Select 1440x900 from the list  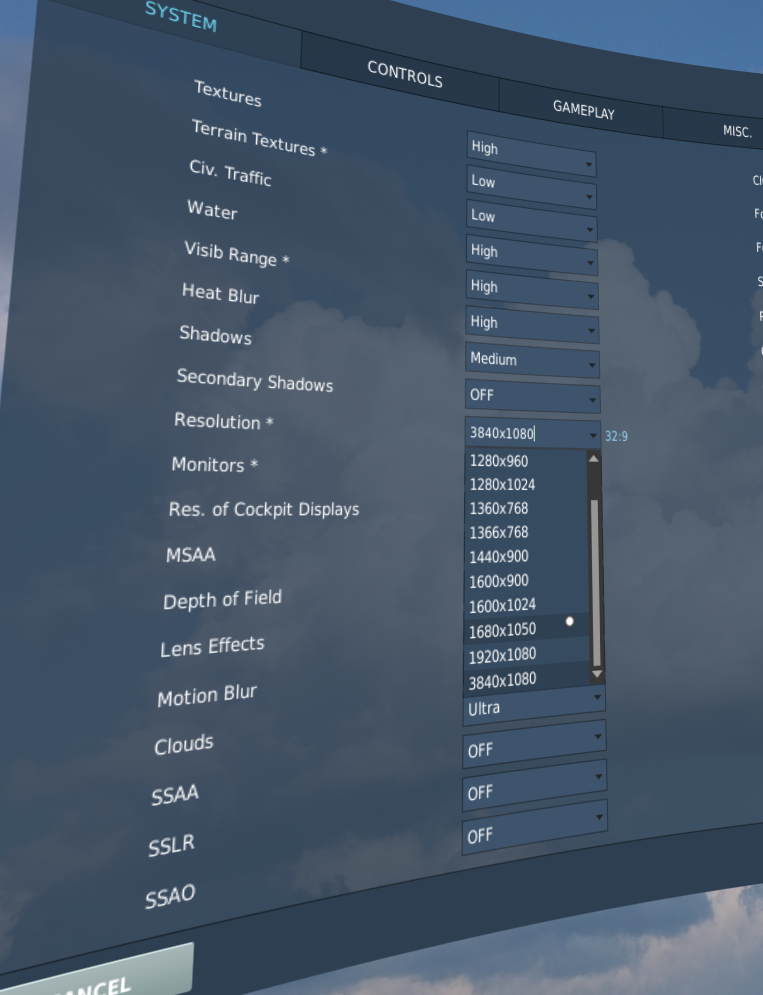click(x=526, y=557)
